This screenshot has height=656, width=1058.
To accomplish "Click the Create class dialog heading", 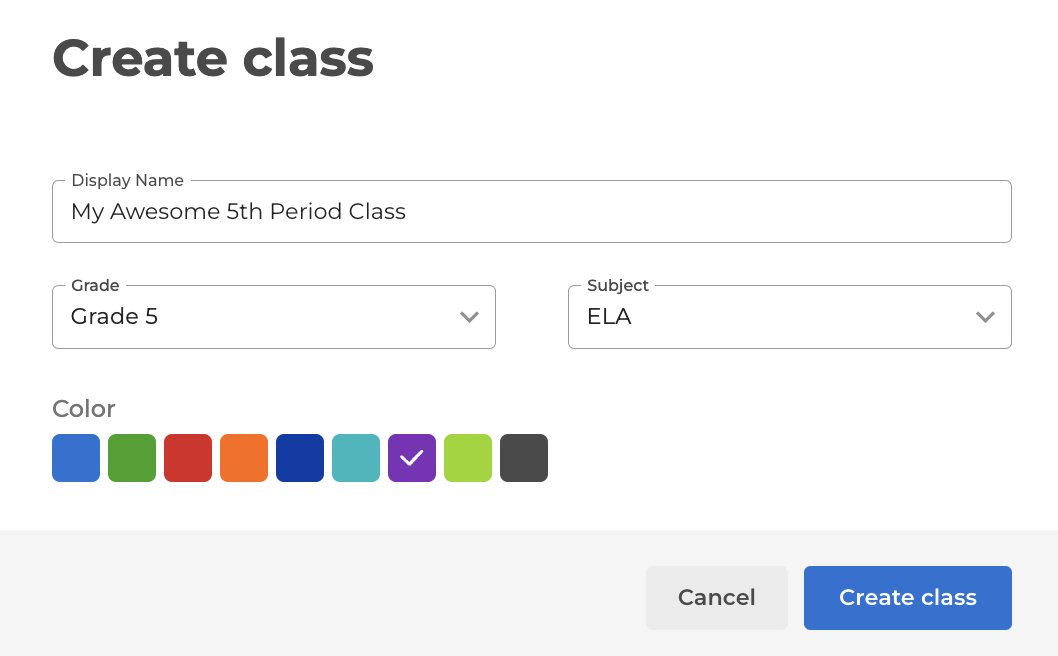I will pos(213,58).
